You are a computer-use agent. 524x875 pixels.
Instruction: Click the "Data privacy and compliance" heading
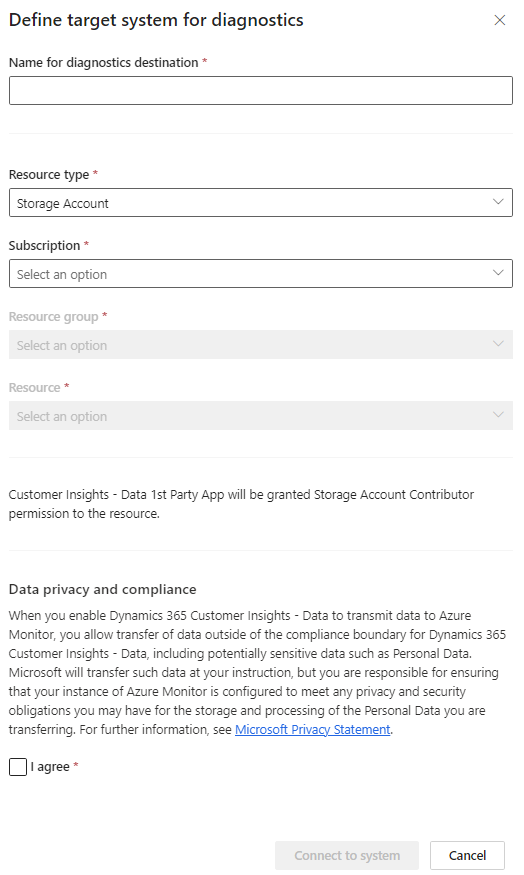pyautogui.click(x=103, y=589)
